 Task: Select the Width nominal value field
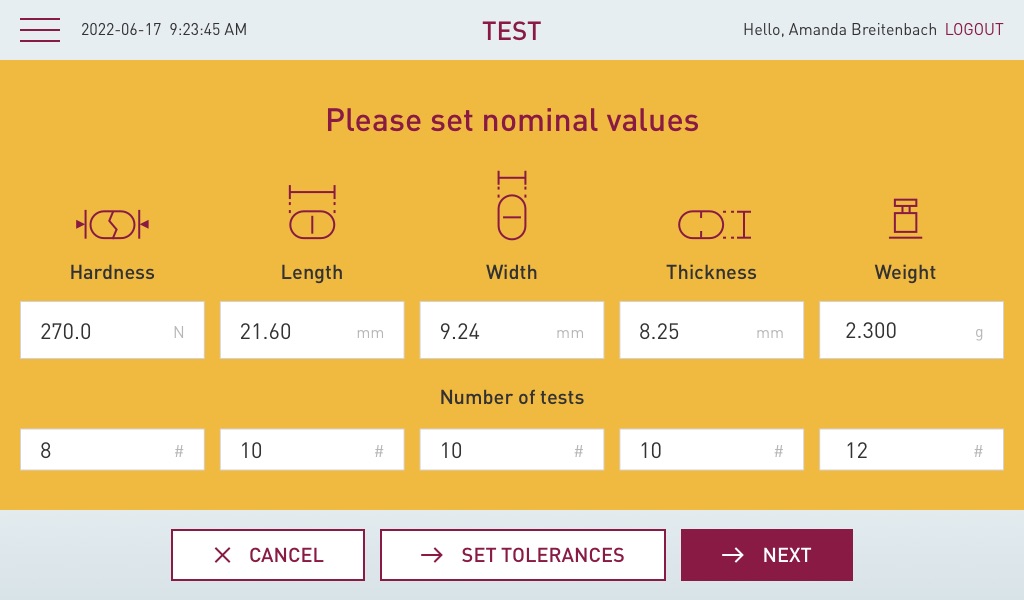(x=512, y=331)
